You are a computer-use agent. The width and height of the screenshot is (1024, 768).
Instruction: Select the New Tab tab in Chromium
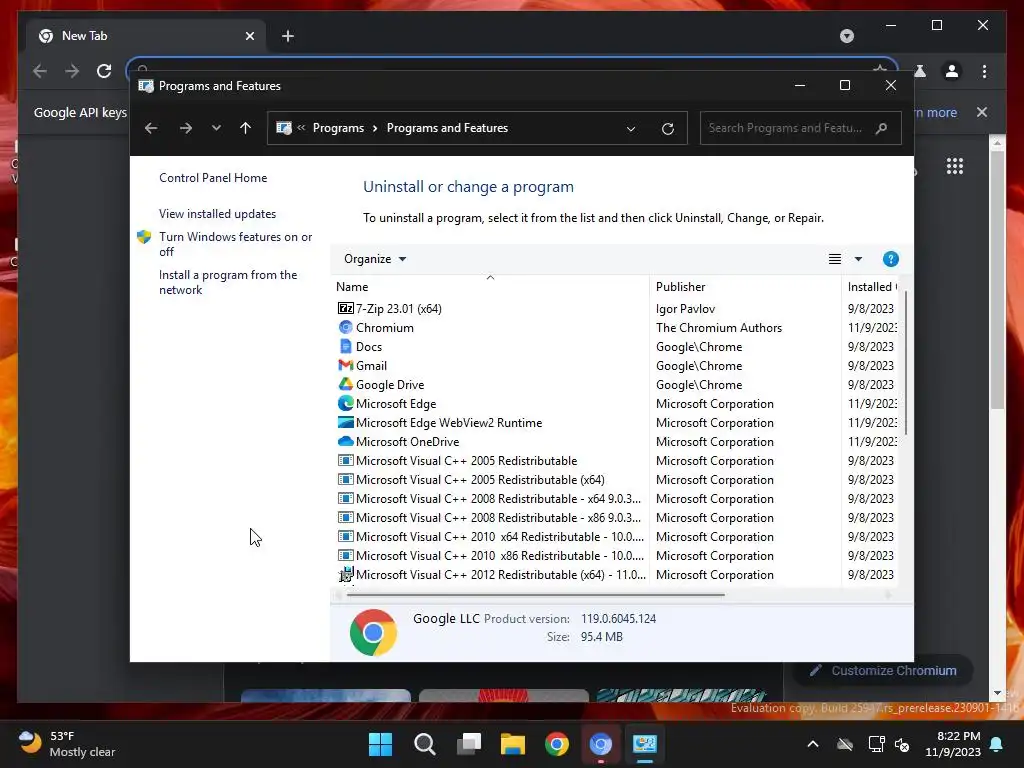(x=145, y=36)
